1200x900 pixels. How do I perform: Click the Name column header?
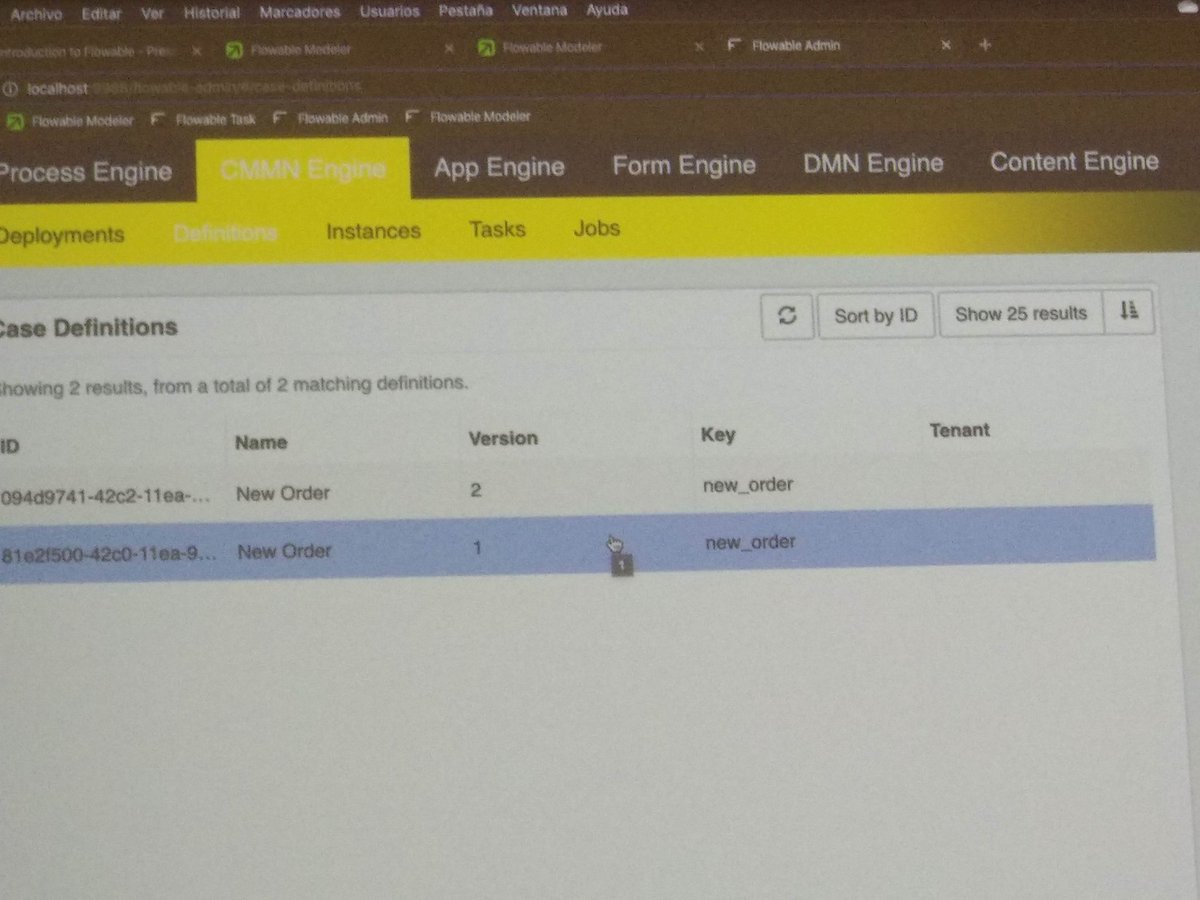(x=261, y=442)
